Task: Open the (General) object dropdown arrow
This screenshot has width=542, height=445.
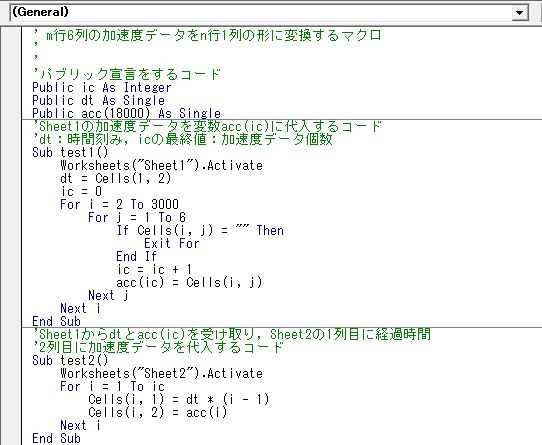Action: click(x=519, y=13)
